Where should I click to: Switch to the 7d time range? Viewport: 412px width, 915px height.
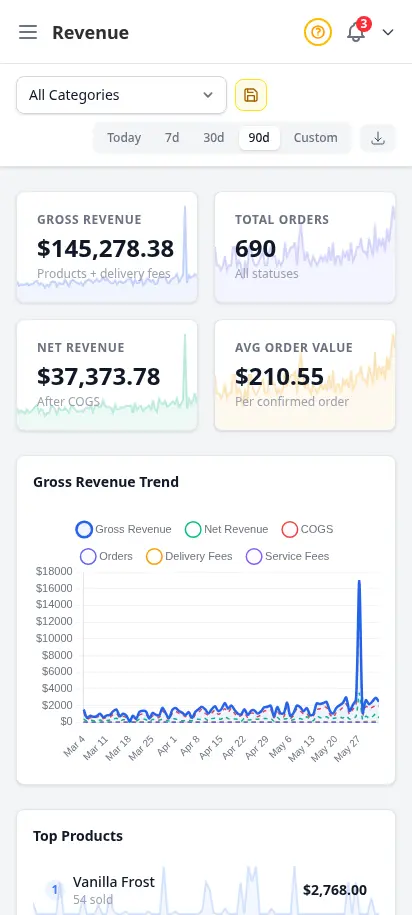tap(172, 138)
